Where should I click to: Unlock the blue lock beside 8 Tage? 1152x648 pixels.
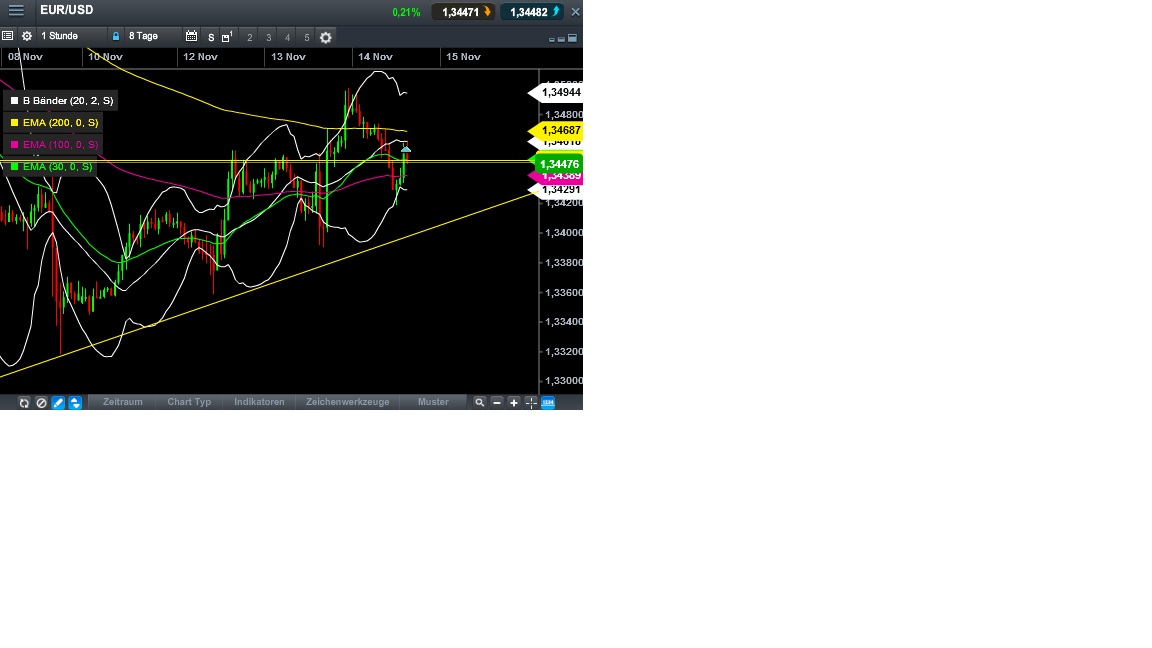pyautogui.click(x=115, y=36)
